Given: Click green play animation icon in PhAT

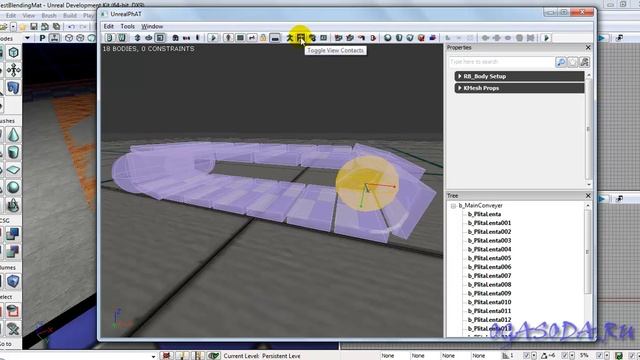Looking at the screenshot, I should 547,38.
